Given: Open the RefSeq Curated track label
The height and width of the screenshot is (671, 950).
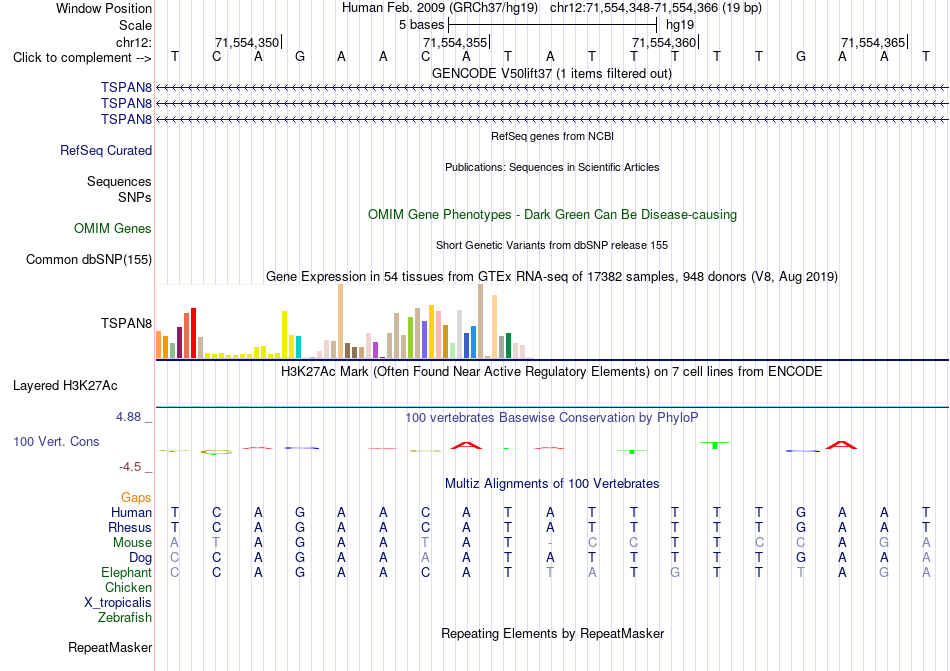Looking at the screenshot, I should (106, 150).
